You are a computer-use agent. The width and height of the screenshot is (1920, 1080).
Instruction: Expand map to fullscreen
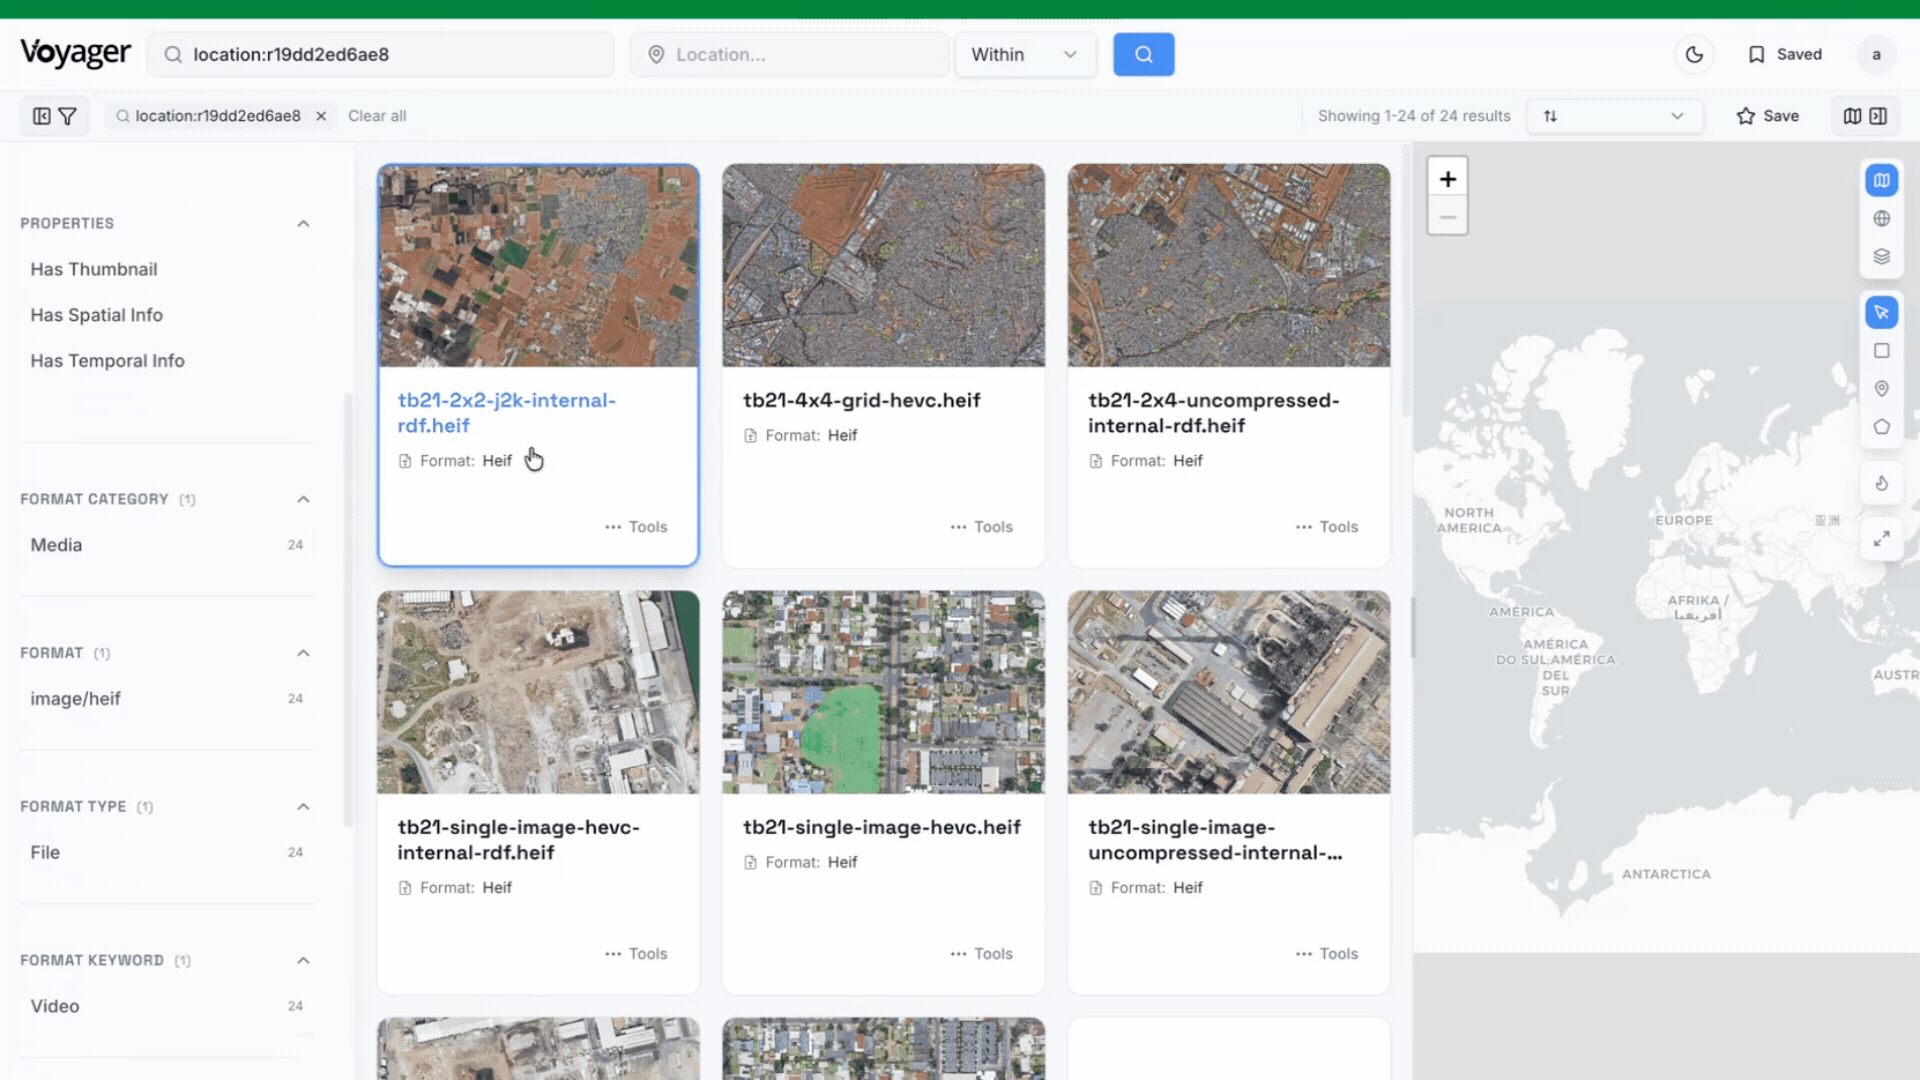click(1881, 539)
